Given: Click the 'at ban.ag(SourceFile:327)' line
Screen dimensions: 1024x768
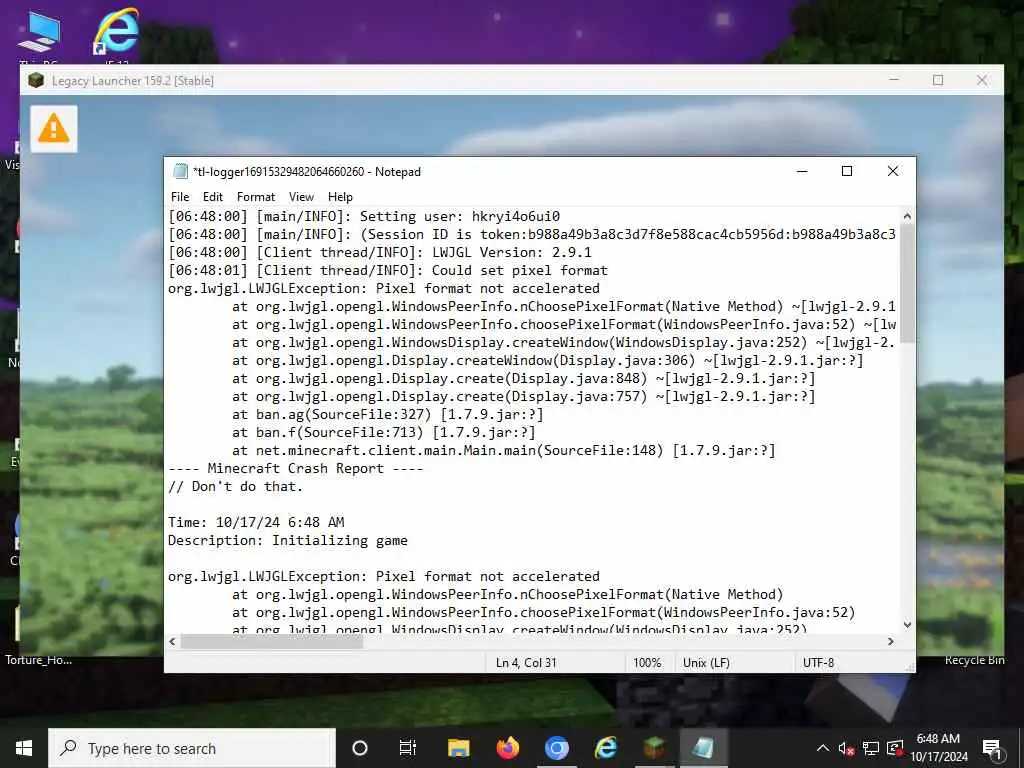Looking at the screenshot, I should pyautogui.click(x=387, y=414).
